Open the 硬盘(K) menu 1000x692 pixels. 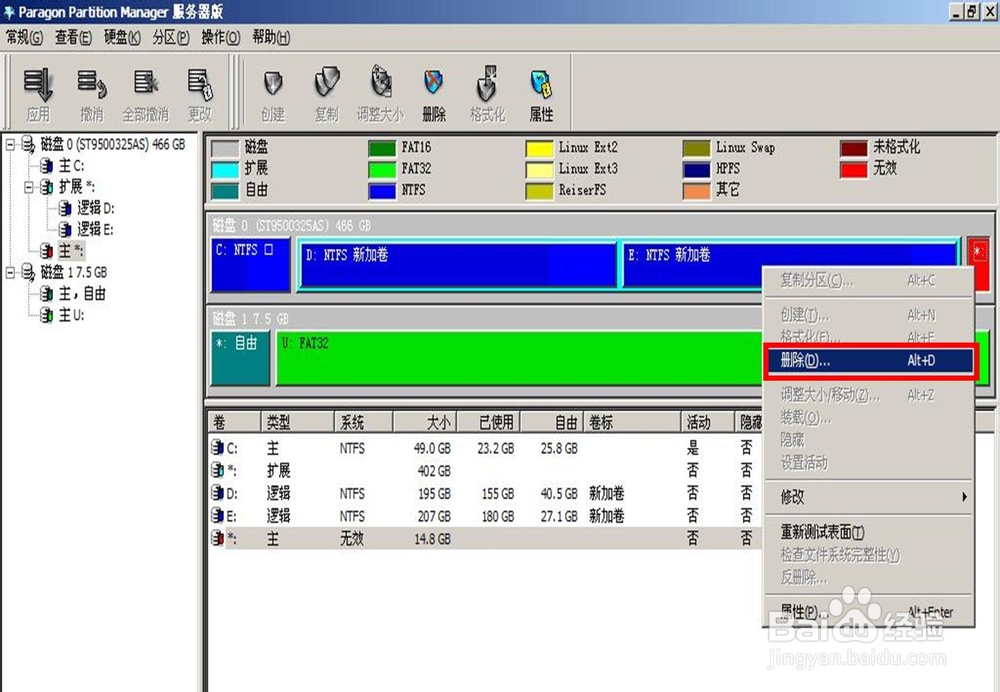(122, 38)
